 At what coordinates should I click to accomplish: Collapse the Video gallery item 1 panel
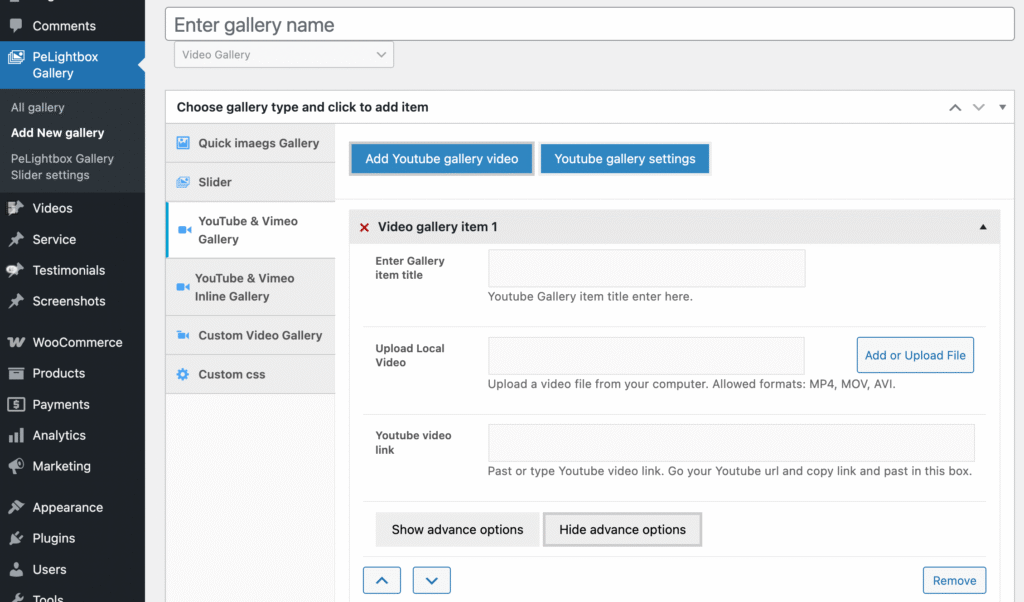pos(984,227)
